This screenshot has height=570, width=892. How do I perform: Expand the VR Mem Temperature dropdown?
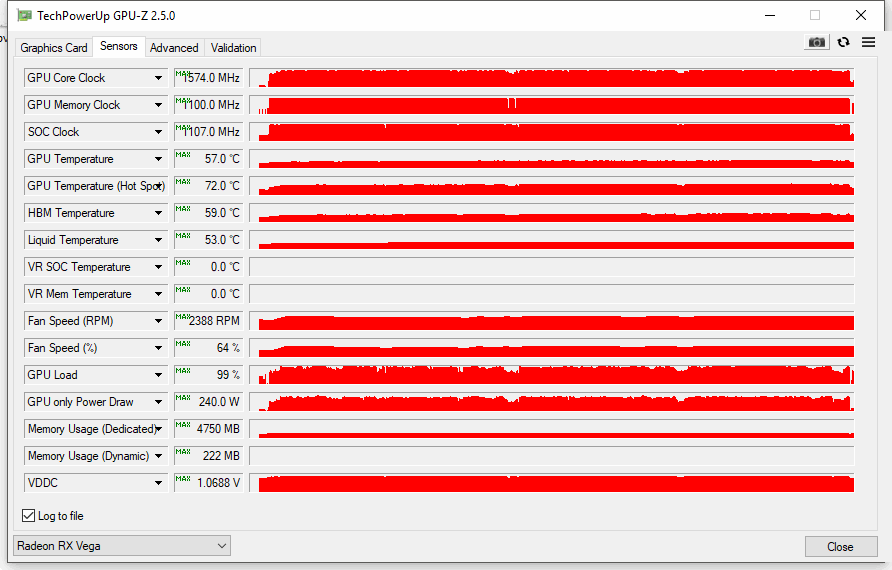click(158, 294)
